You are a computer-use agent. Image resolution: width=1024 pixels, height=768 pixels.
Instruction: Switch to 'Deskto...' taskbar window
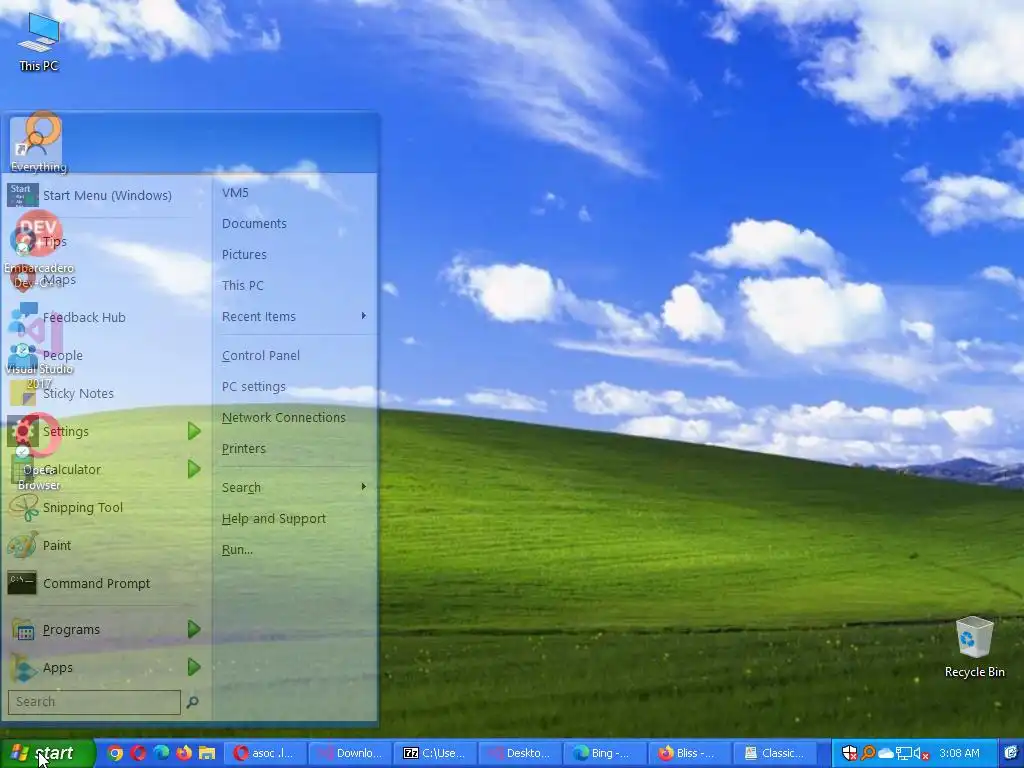click(520, 753)
